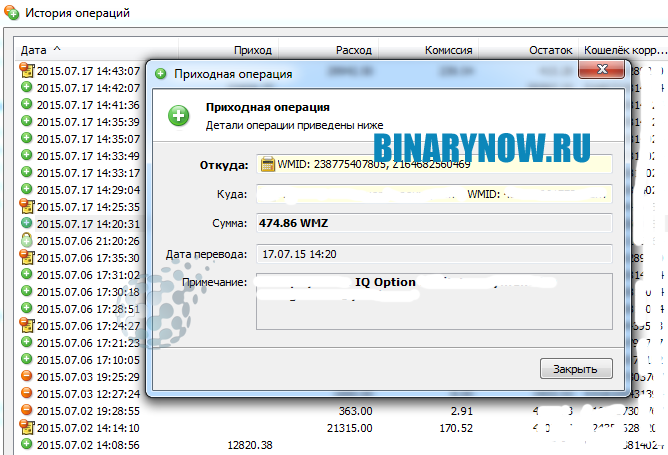Click the invoice icon for 2015.07.17 14:25:35

[x=26, y=206]
